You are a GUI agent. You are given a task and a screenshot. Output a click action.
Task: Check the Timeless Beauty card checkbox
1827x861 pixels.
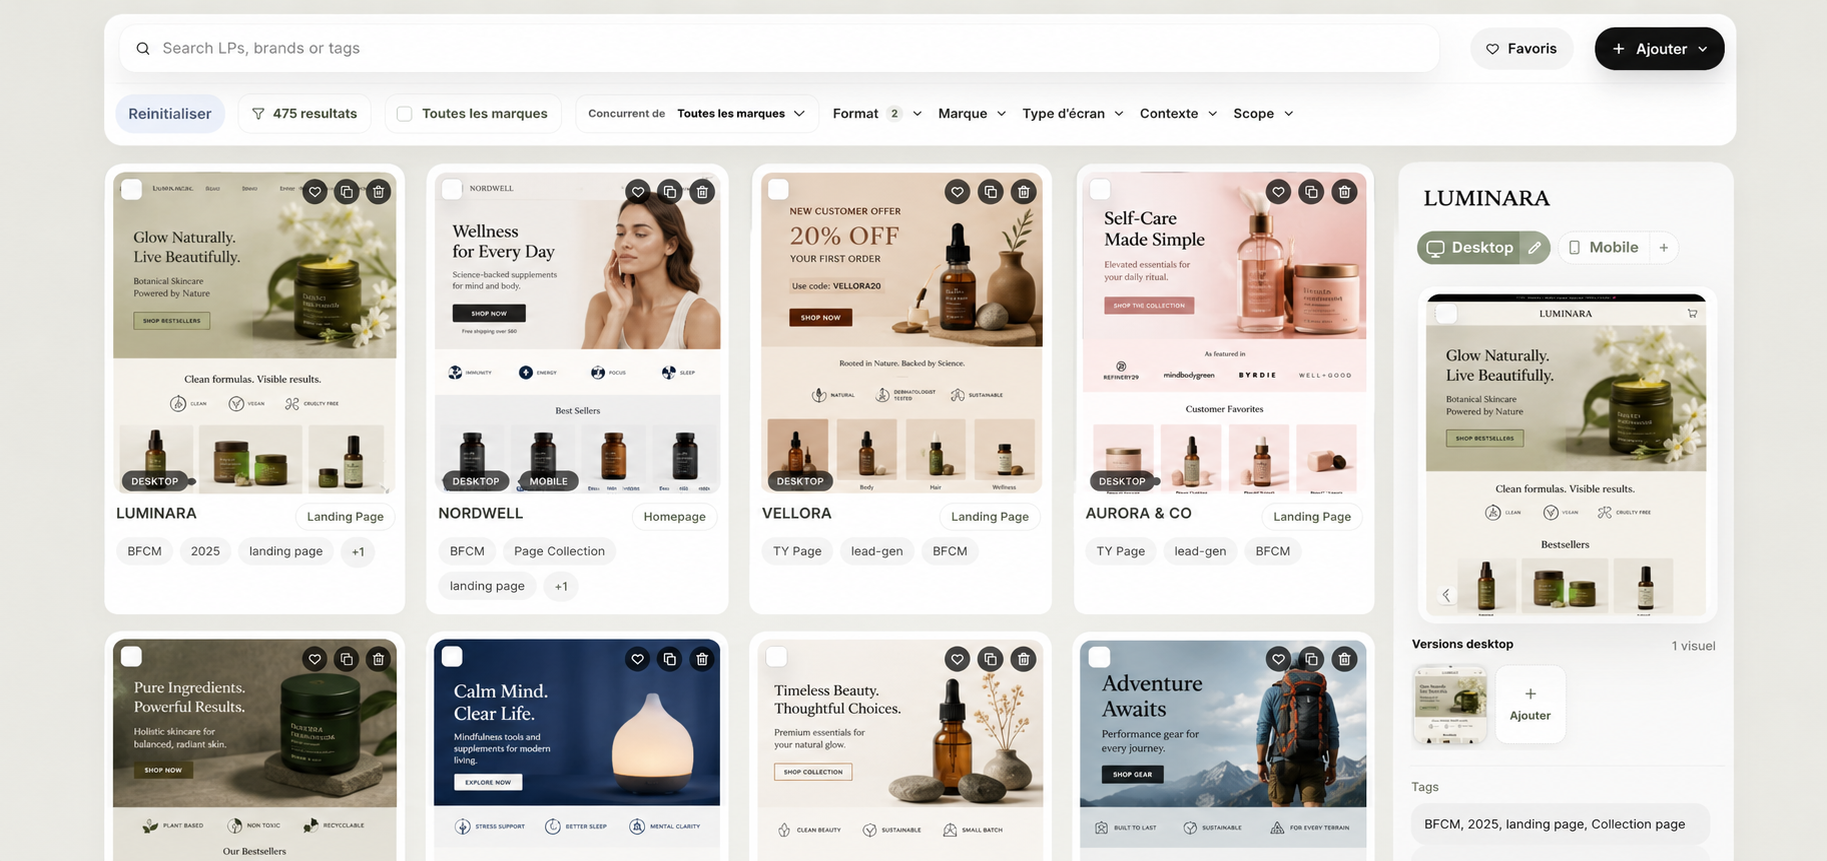click(x=777, y=657)
